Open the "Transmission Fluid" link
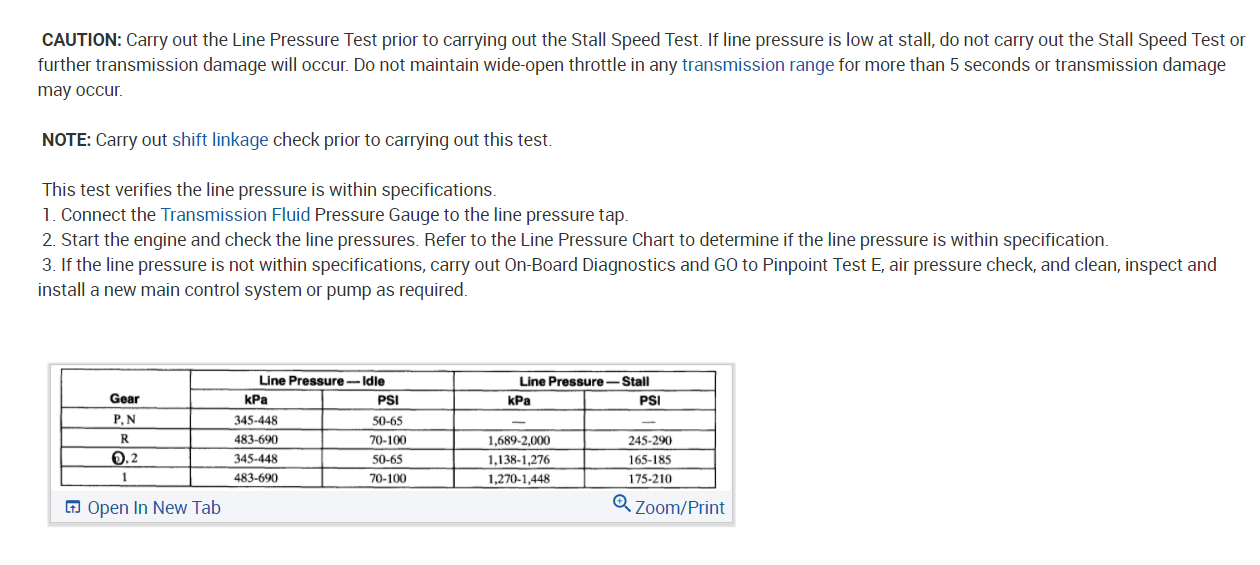The width and height of the screenshot is (1260, 565). [x=235, y=215]
